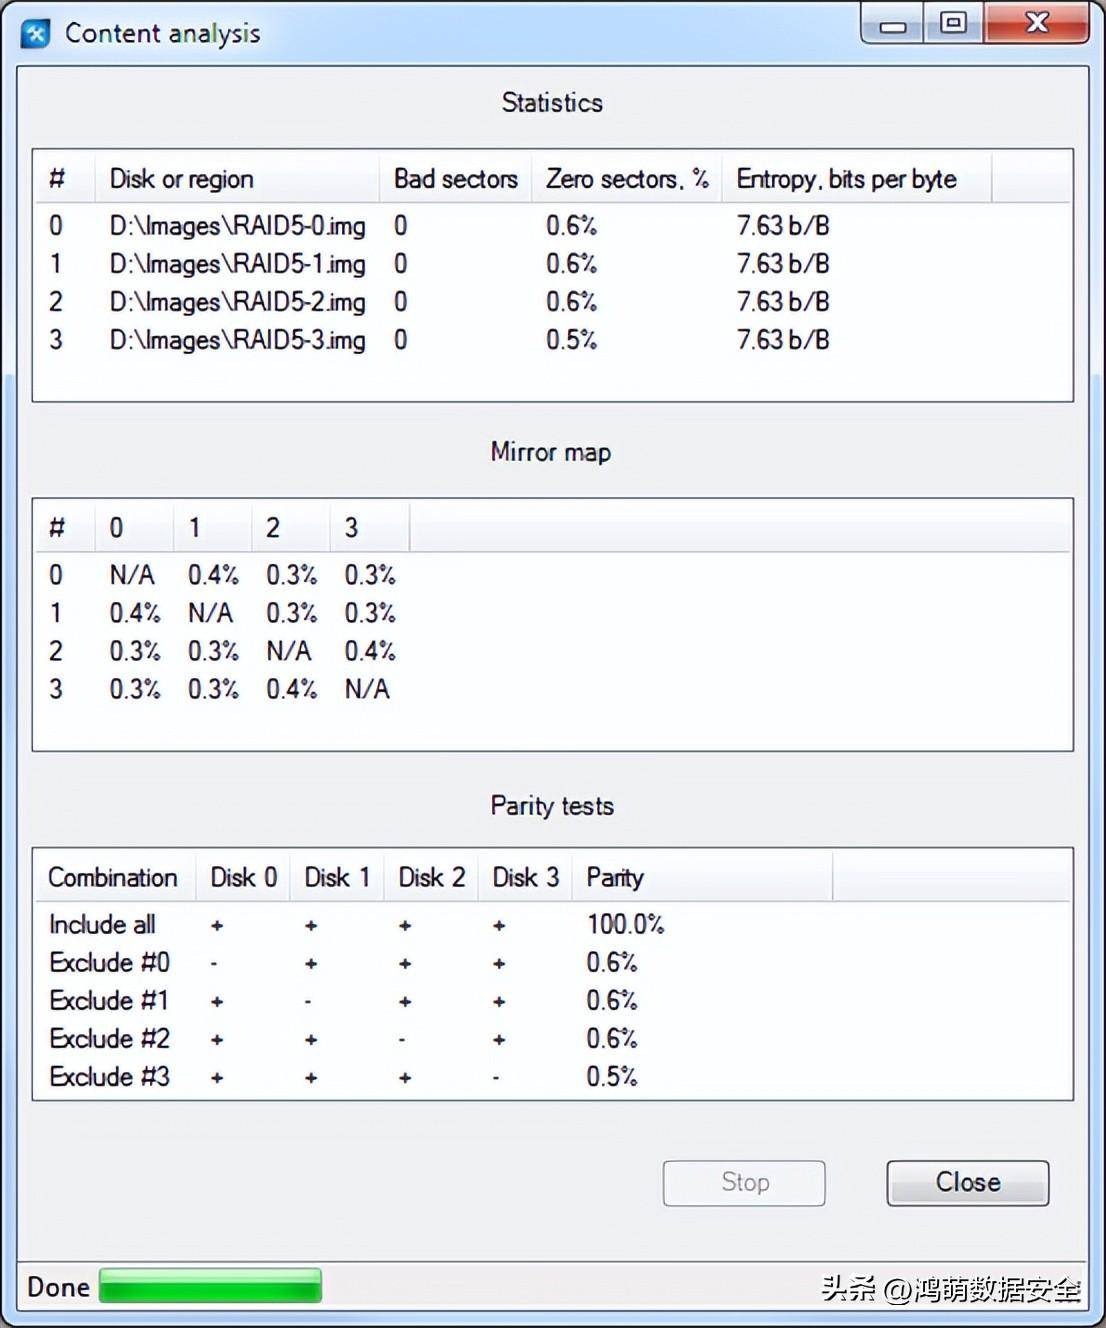The width and height of the screenshot is (1106, 1328).
Task: Click the Parity column header
Action: point(614,878)
